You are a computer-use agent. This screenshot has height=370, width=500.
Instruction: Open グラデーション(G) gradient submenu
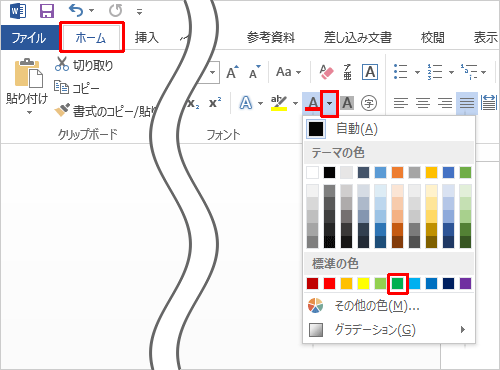coord(389,330)
